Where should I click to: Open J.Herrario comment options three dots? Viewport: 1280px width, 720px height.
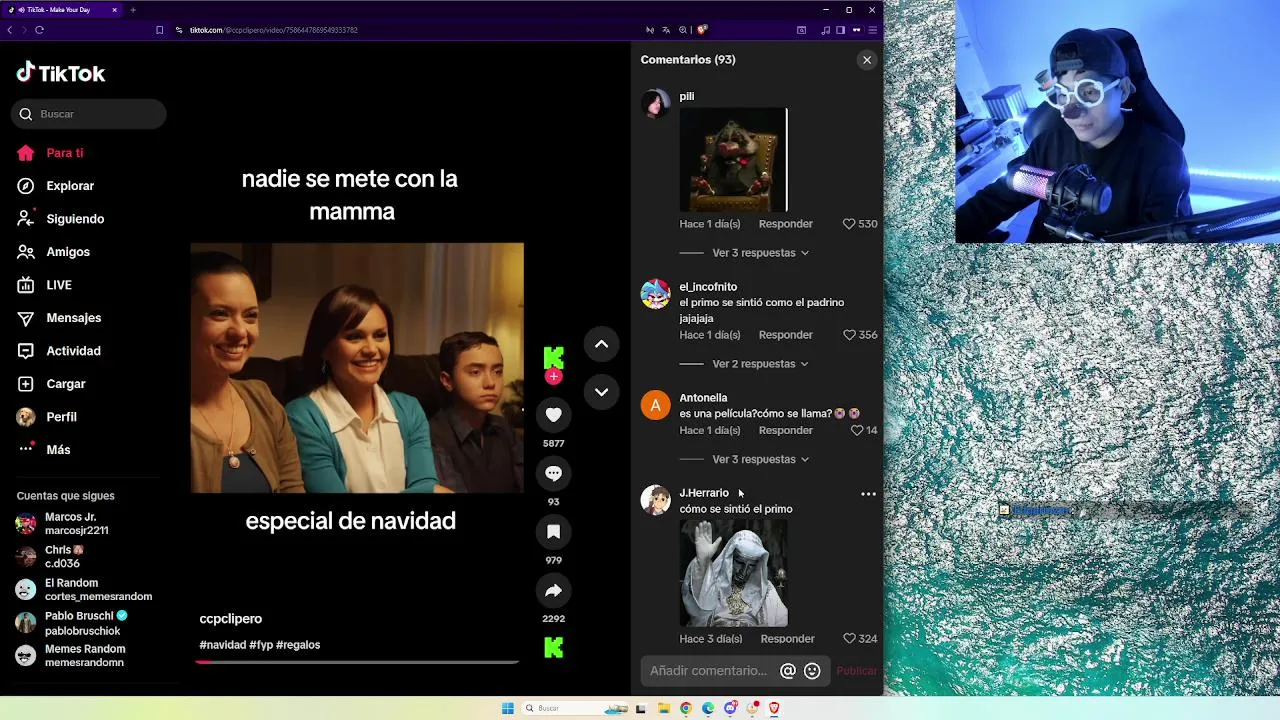pyautogui.click(x=868, y=494)
